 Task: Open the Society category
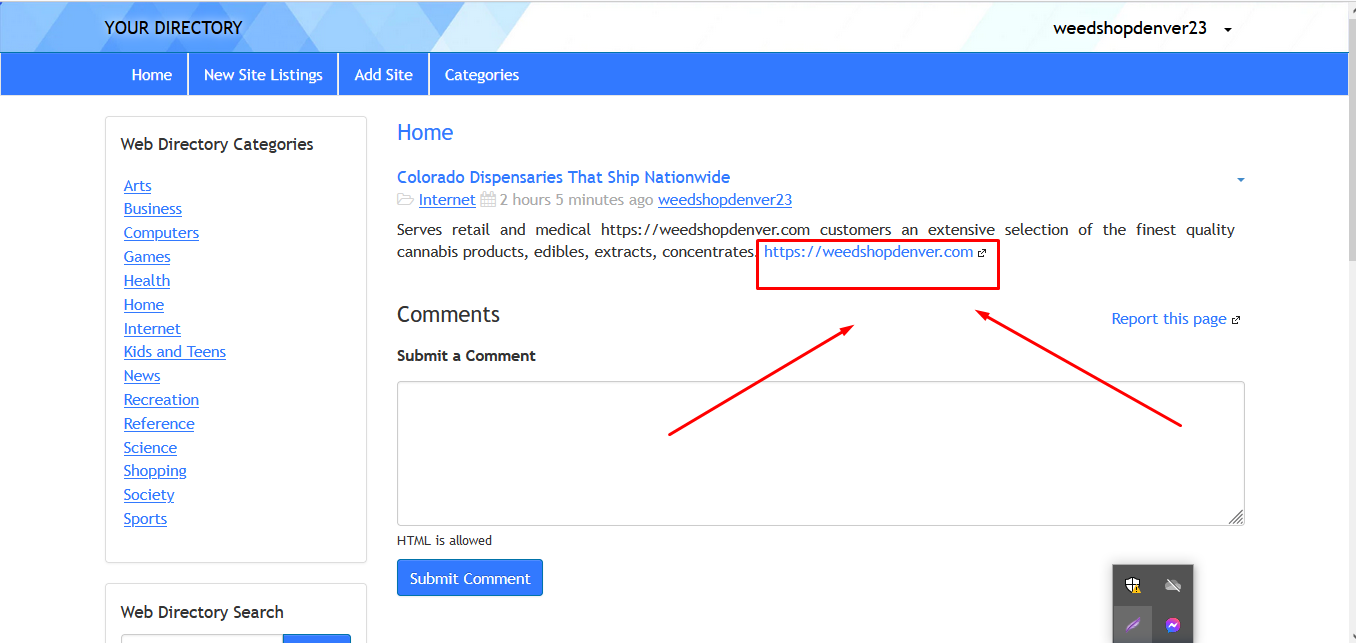point(149,495)
